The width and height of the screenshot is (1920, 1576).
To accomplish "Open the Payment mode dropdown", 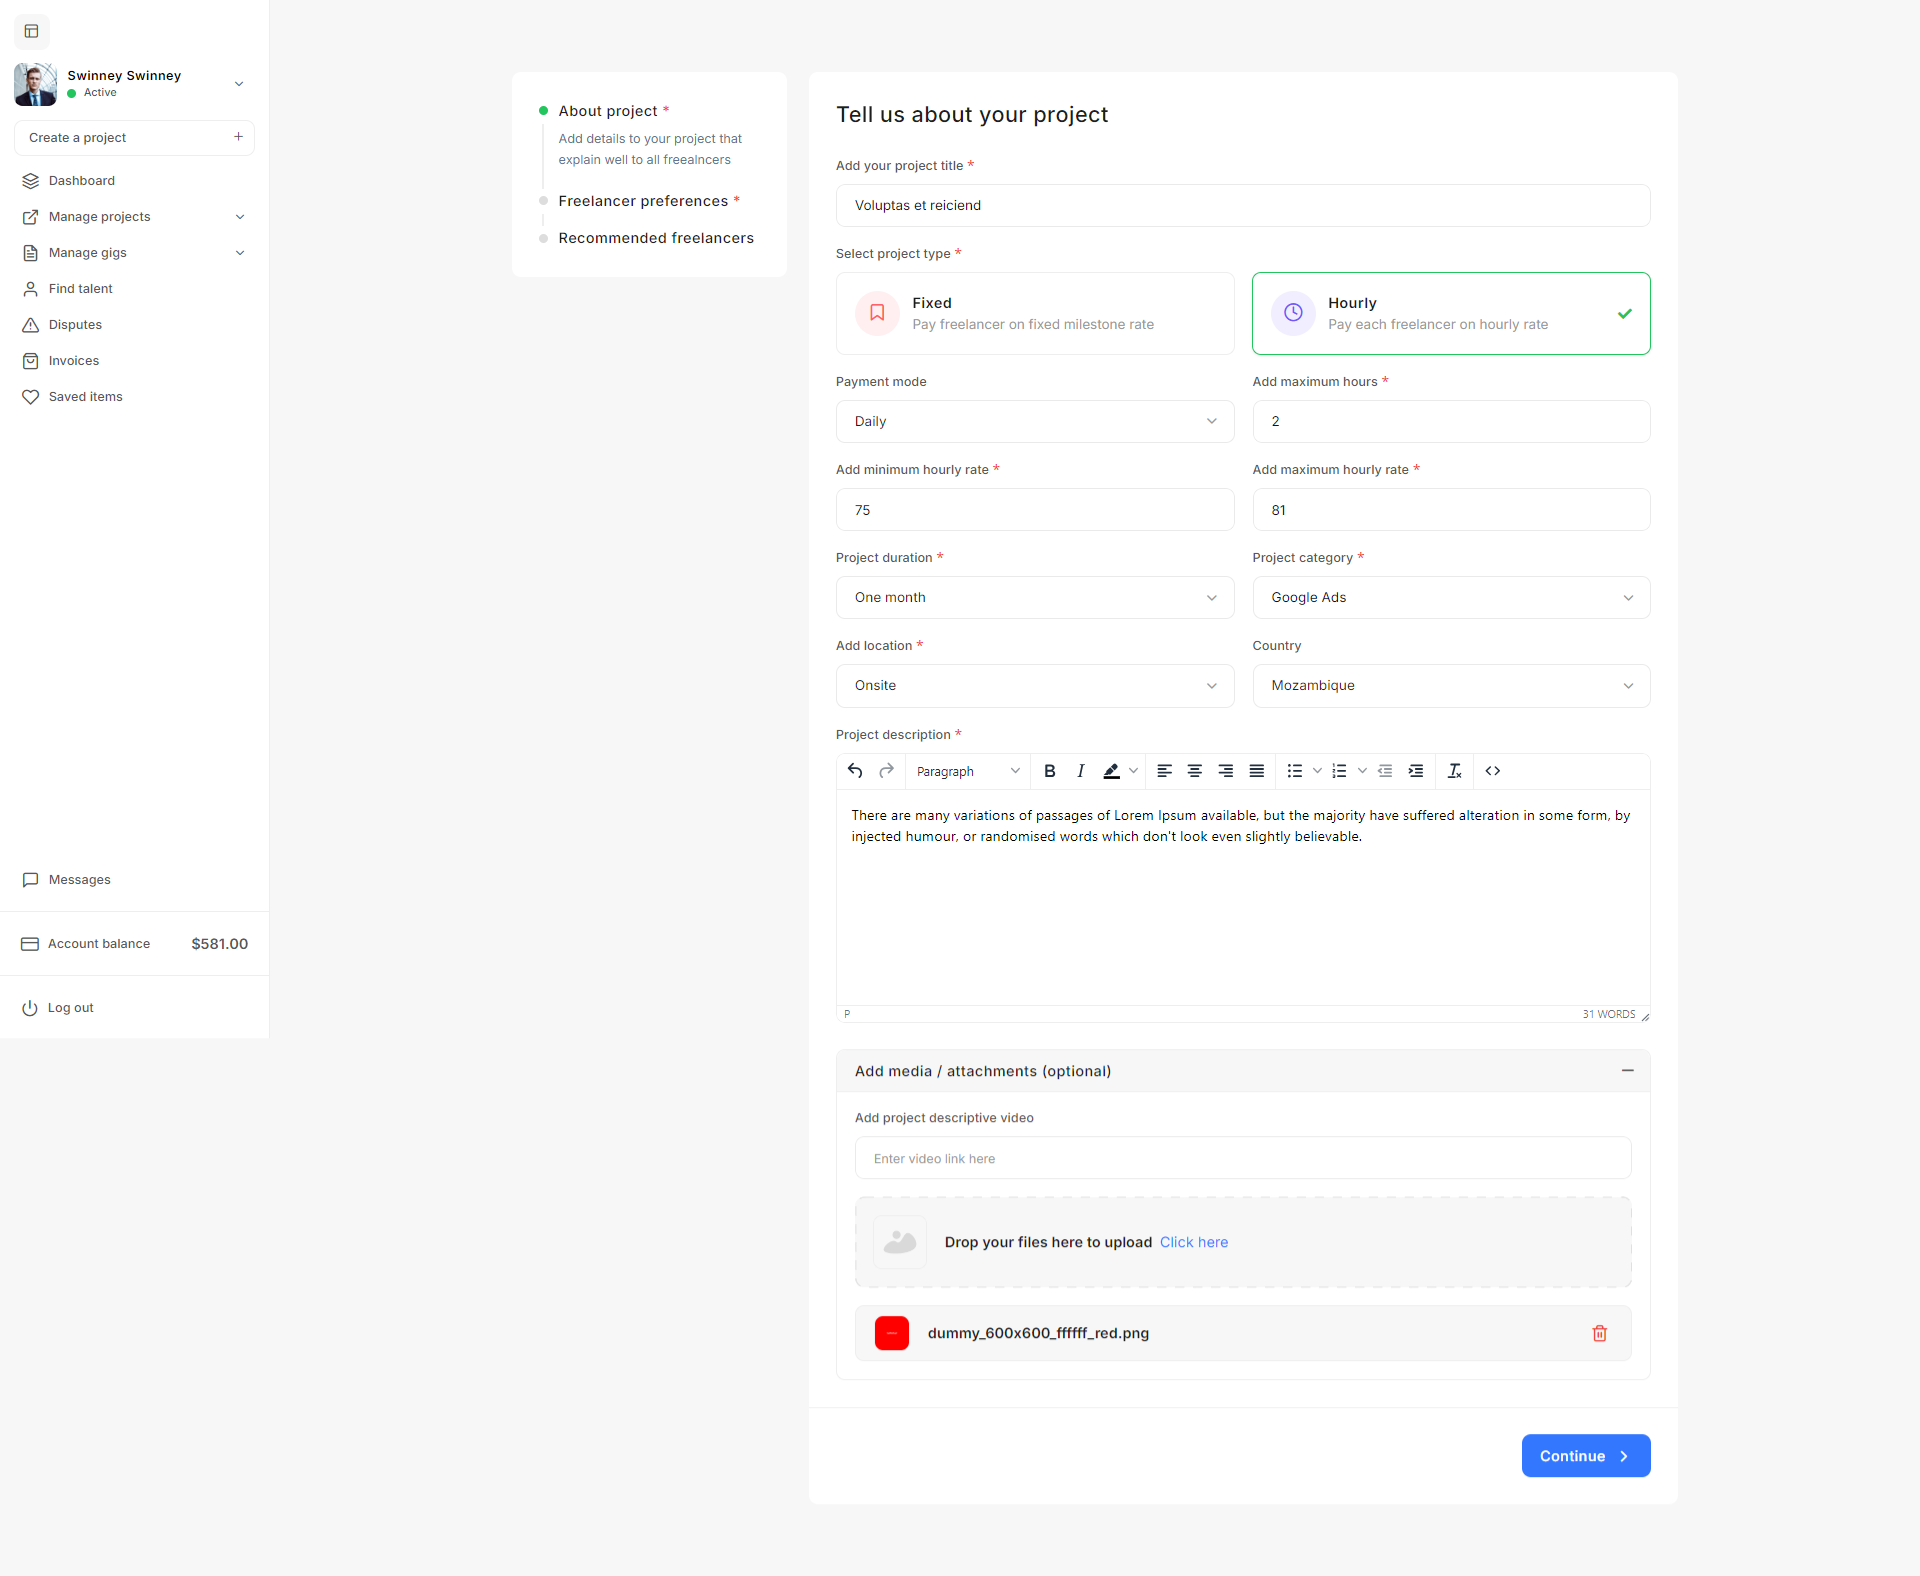I will tap(1035, 421).
